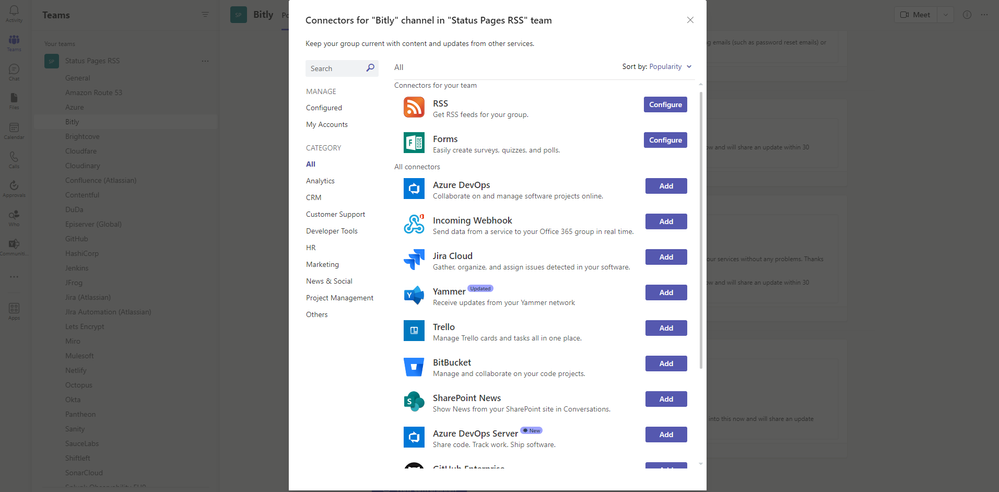This screenshot has width=999, height=492.
Task: Open the Netlify channel
Action: coord(76,370)
